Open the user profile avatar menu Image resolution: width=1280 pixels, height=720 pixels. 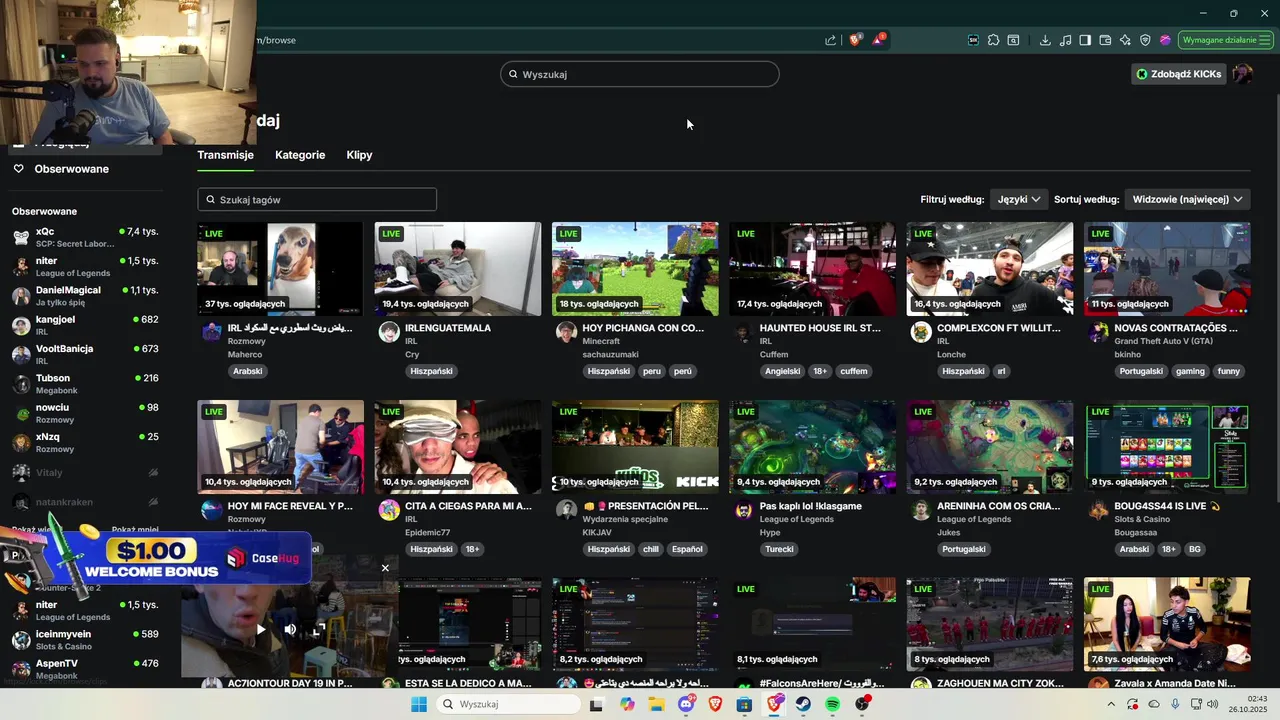tap(1242, 74)
